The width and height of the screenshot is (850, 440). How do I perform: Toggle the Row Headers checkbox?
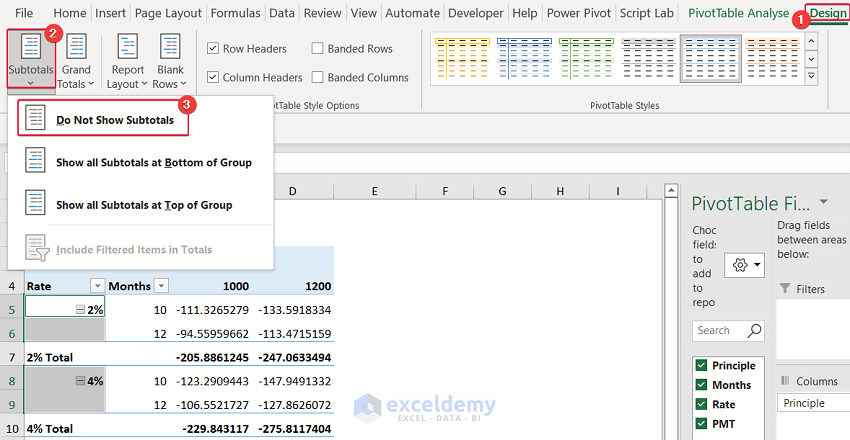pos(213,49)
